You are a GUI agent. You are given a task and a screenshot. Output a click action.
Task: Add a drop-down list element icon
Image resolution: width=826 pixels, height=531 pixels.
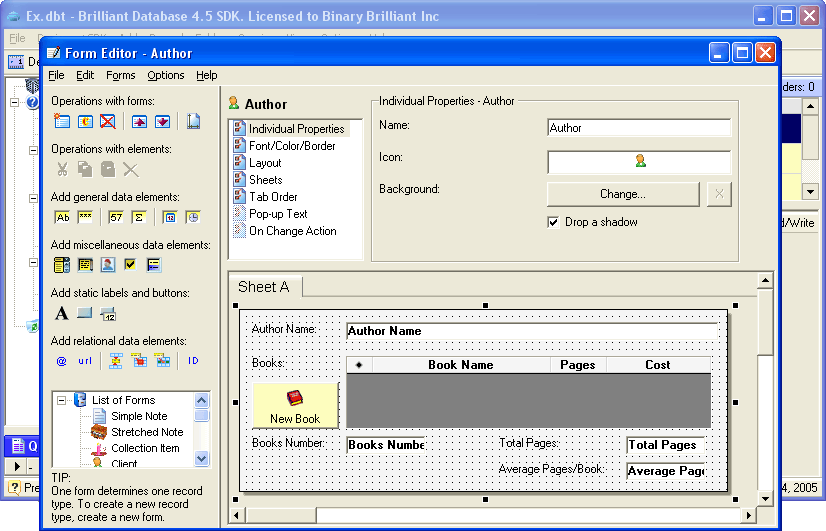(x=154, y=265)
